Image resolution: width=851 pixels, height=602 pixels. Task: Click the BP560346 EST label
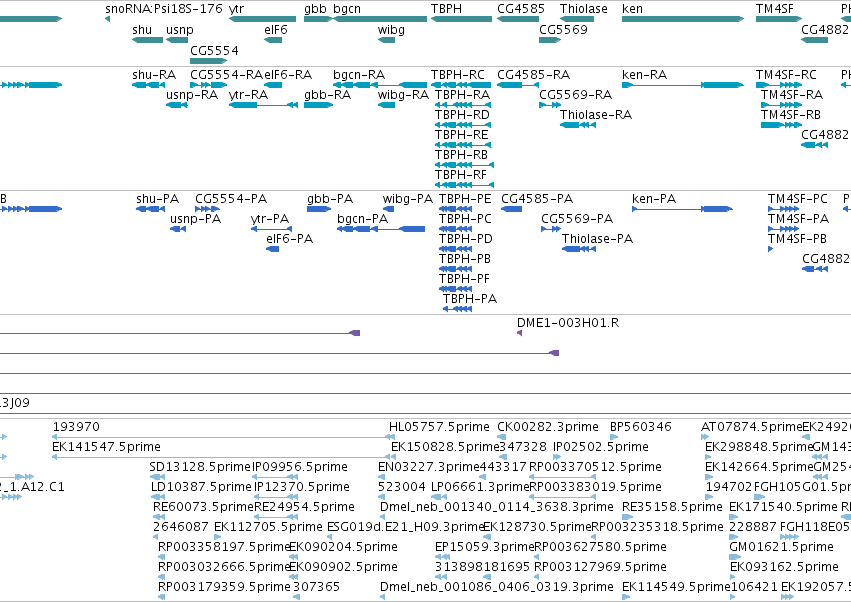641,427
